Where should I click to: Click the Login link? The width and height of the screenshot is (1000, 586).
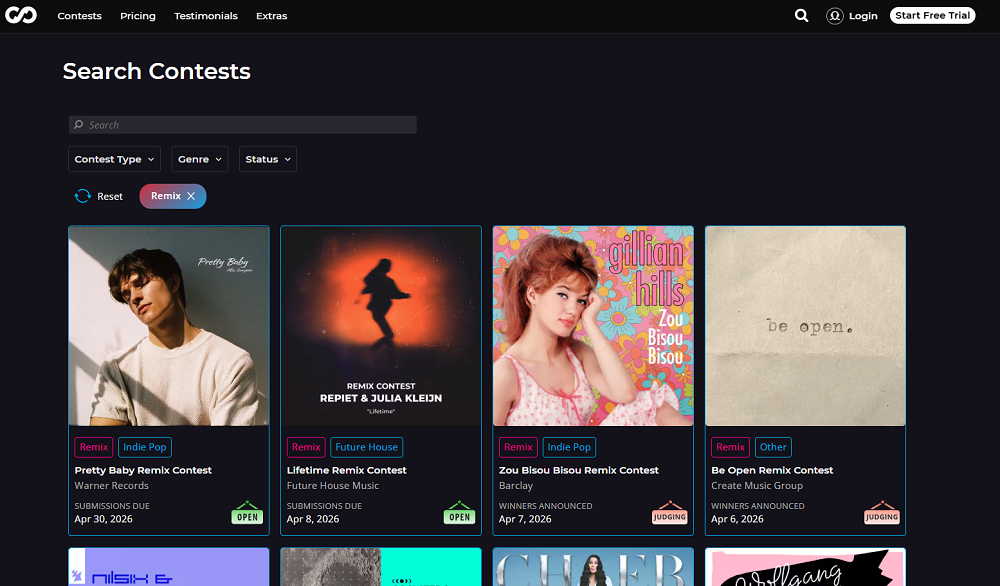[x=863, y=16]
